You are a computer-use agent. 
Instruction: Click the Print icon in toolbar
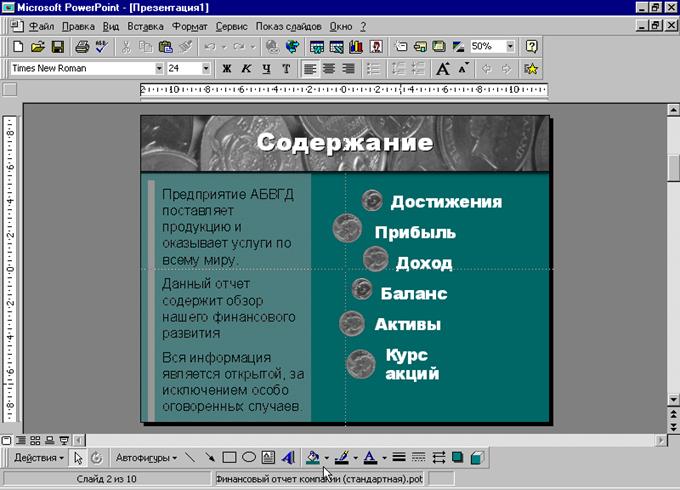(x=82, y=46)
